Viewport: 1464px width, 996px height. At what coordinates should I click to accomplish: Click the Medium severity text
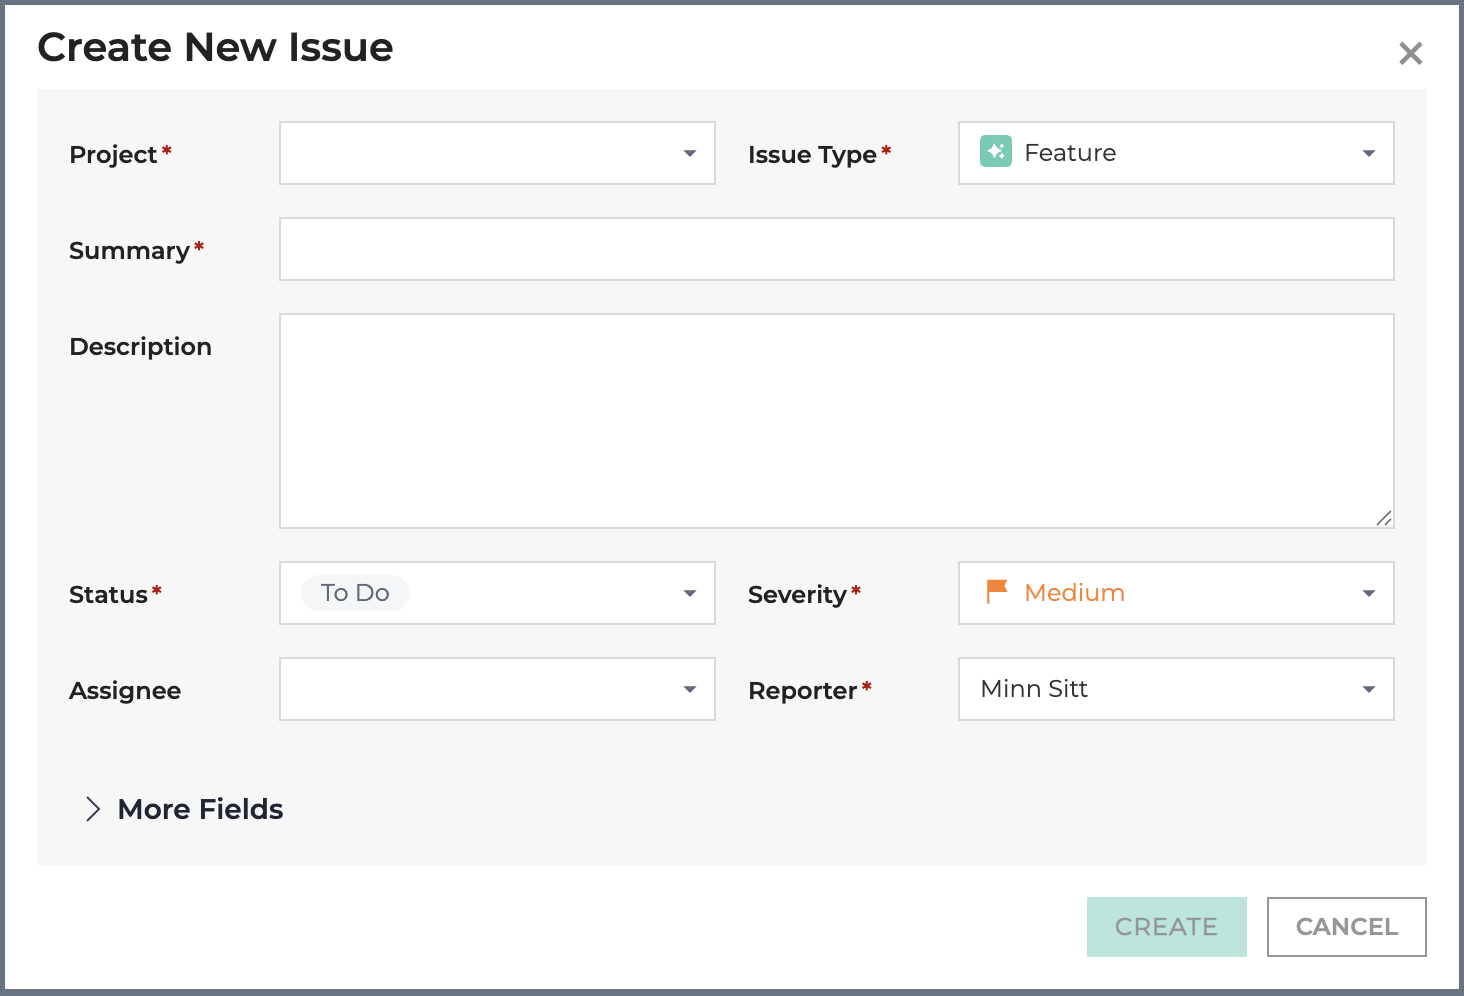(1074, 593)
